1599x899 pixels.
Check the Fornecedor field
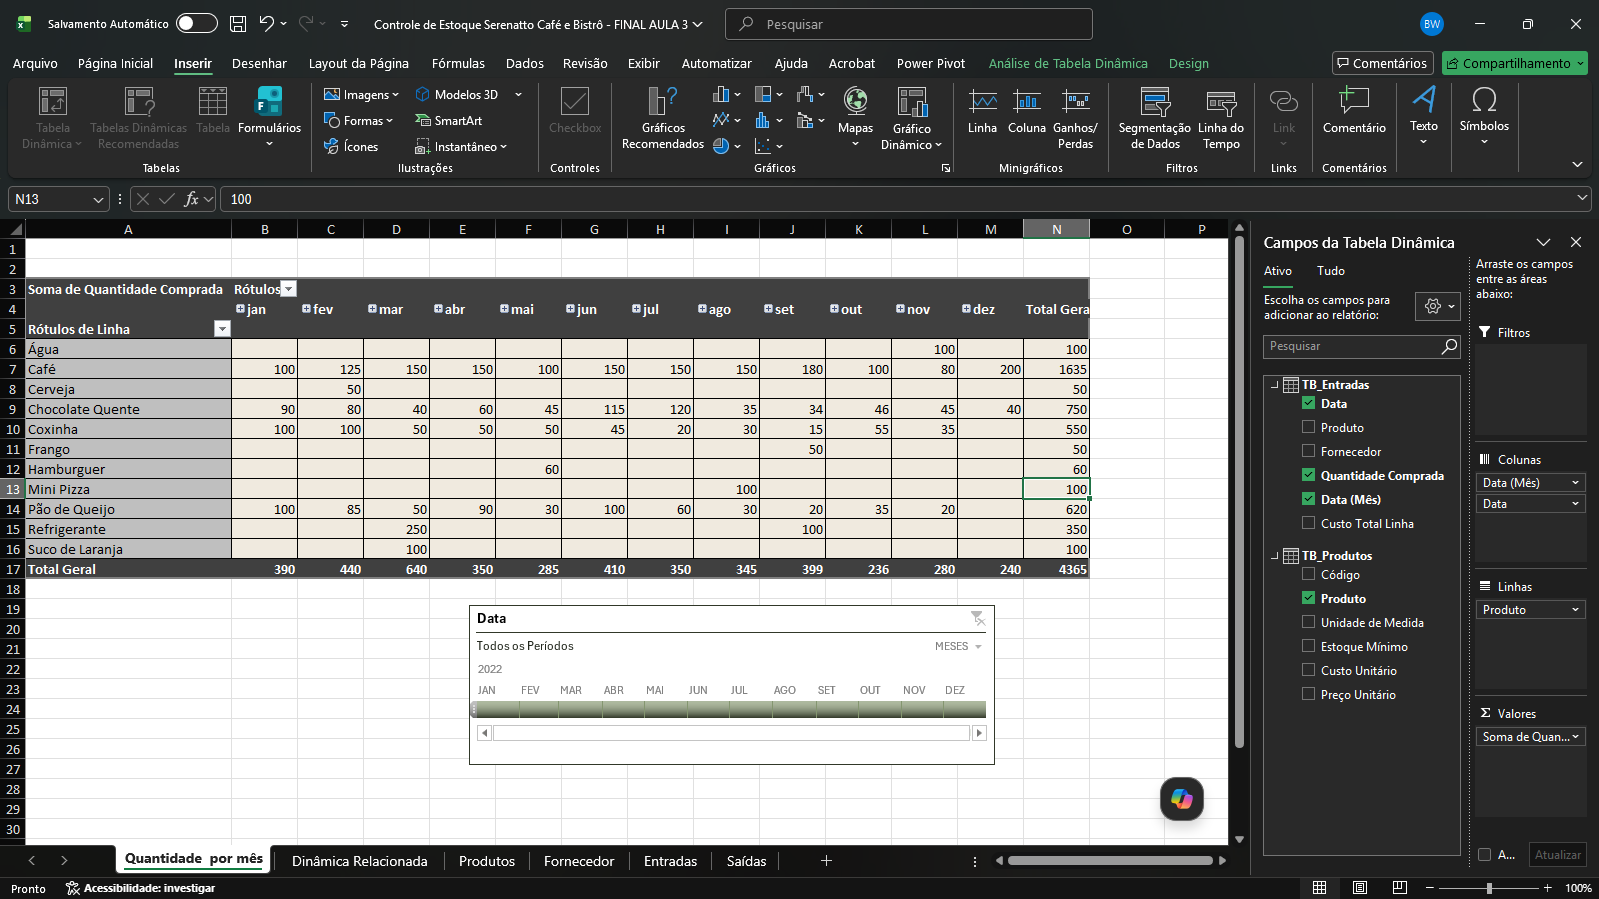(x=1308, y=451)
